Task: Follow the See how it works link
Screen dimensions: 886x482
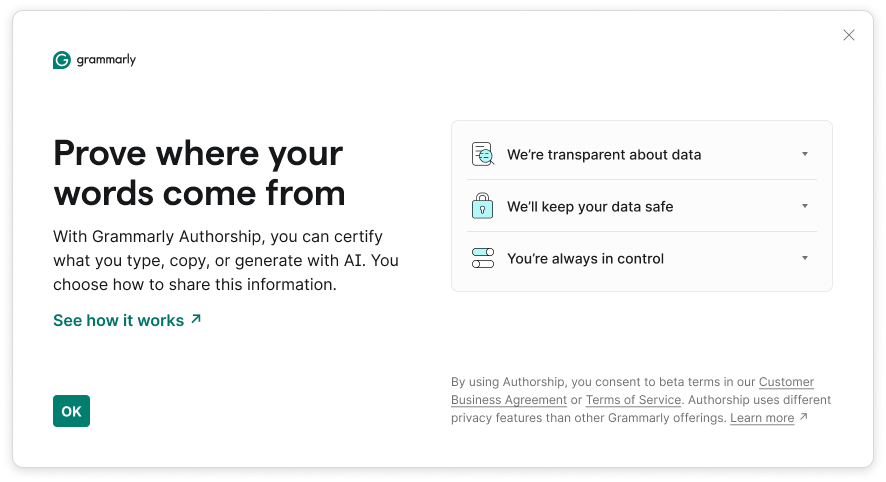Action: pos(118,320)
